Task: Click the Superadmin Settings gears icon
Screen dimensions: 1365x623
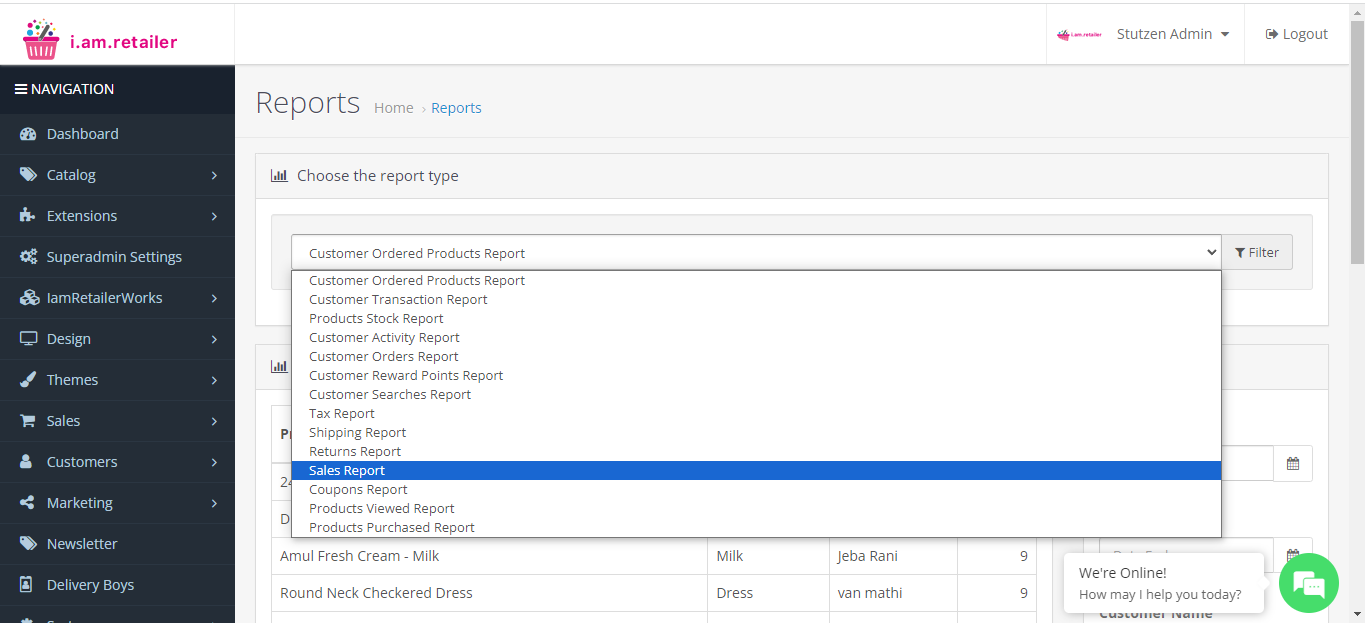Action: (28, 257)
